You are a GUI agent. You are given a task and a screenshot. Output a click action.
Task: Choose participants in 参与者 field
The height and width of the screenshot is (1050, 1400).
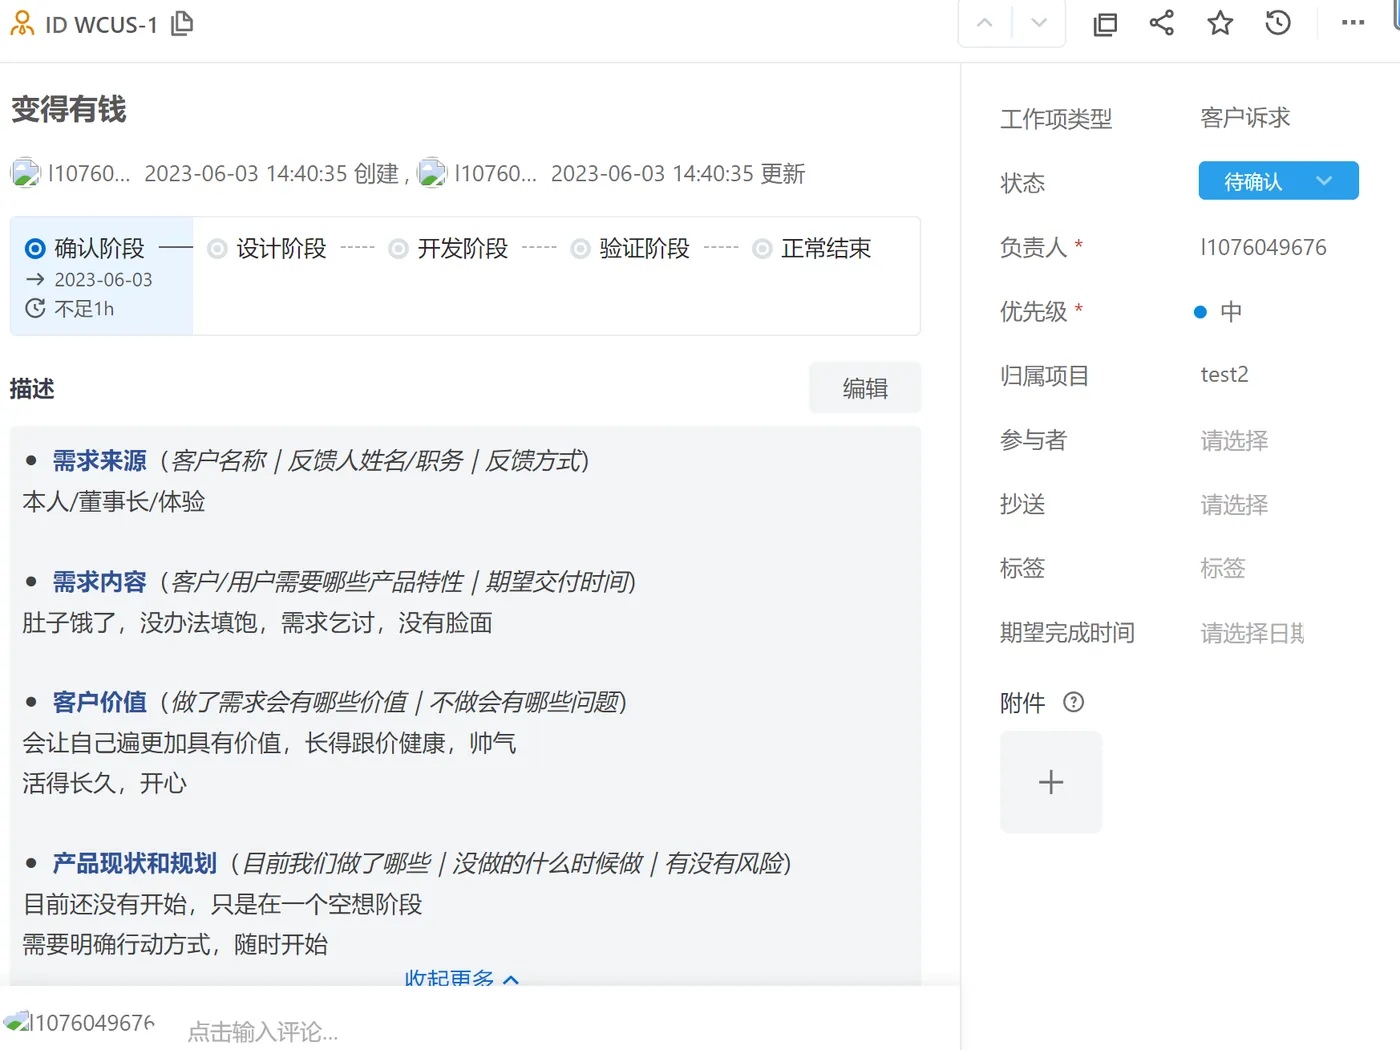(1234, 440)
